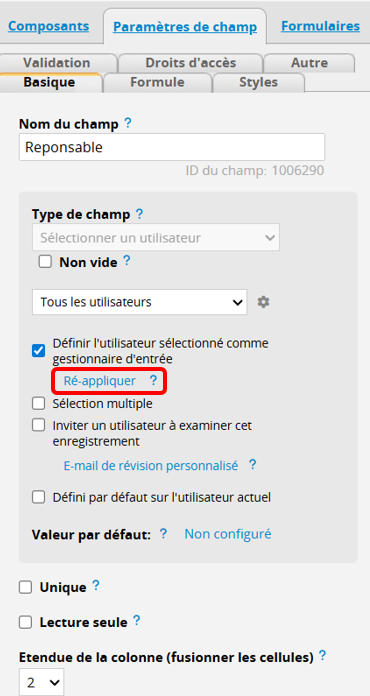This screenshot has width=370, height=696.
Task: Open the Sélectionner un utilisateur type dropdown
Action: pyautogui.click(x=156, y=237)
